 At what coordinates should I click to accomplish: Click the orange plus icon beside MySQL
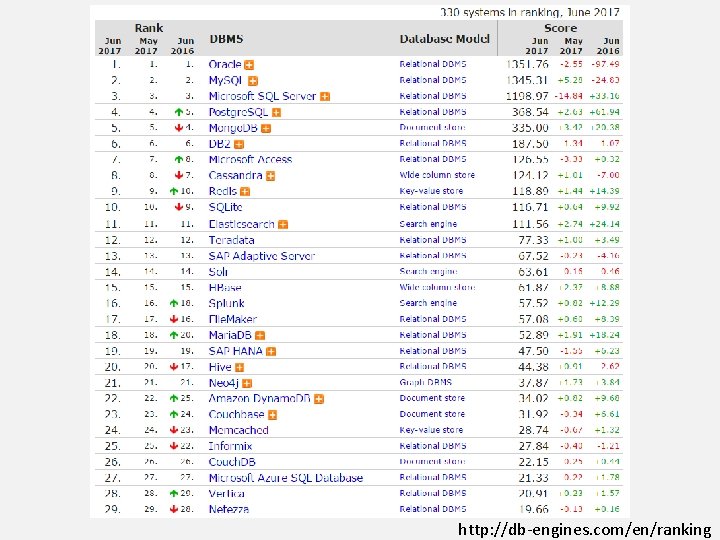tap(253, 81)
